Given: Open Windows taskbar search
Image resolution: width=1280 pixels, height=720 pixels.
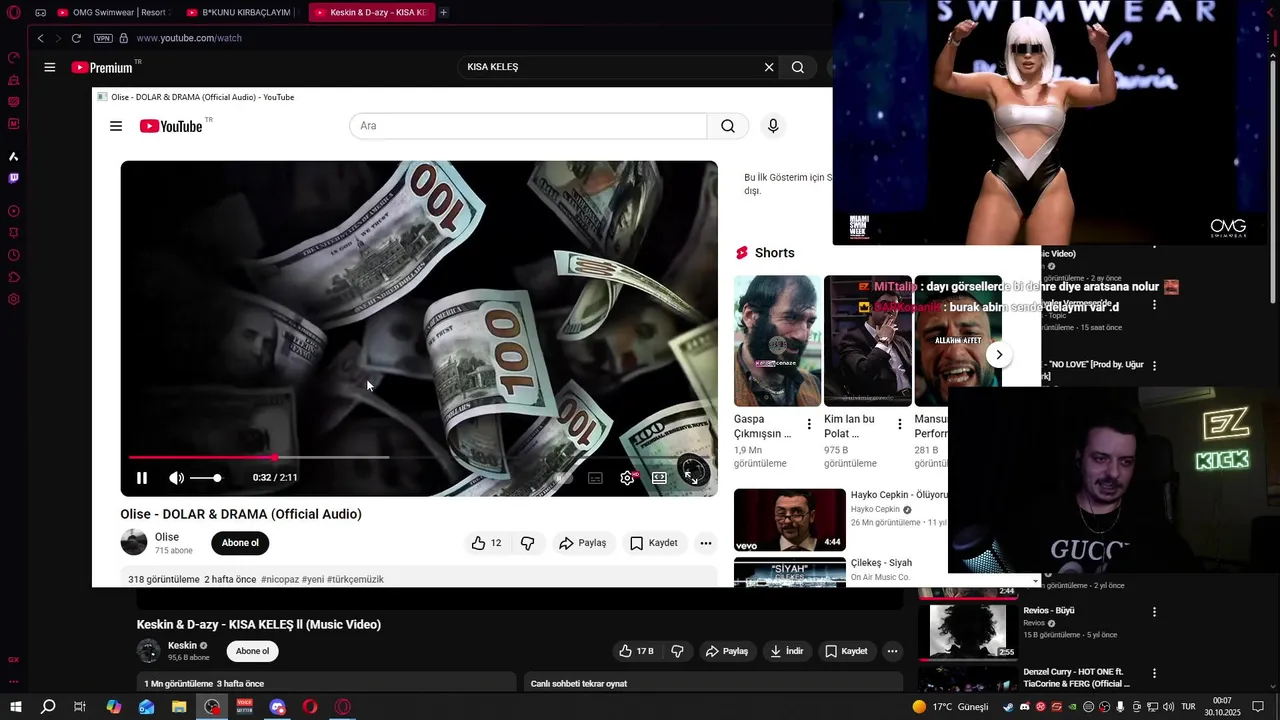Looking at the screenshot, I should [x=48, y=707].
